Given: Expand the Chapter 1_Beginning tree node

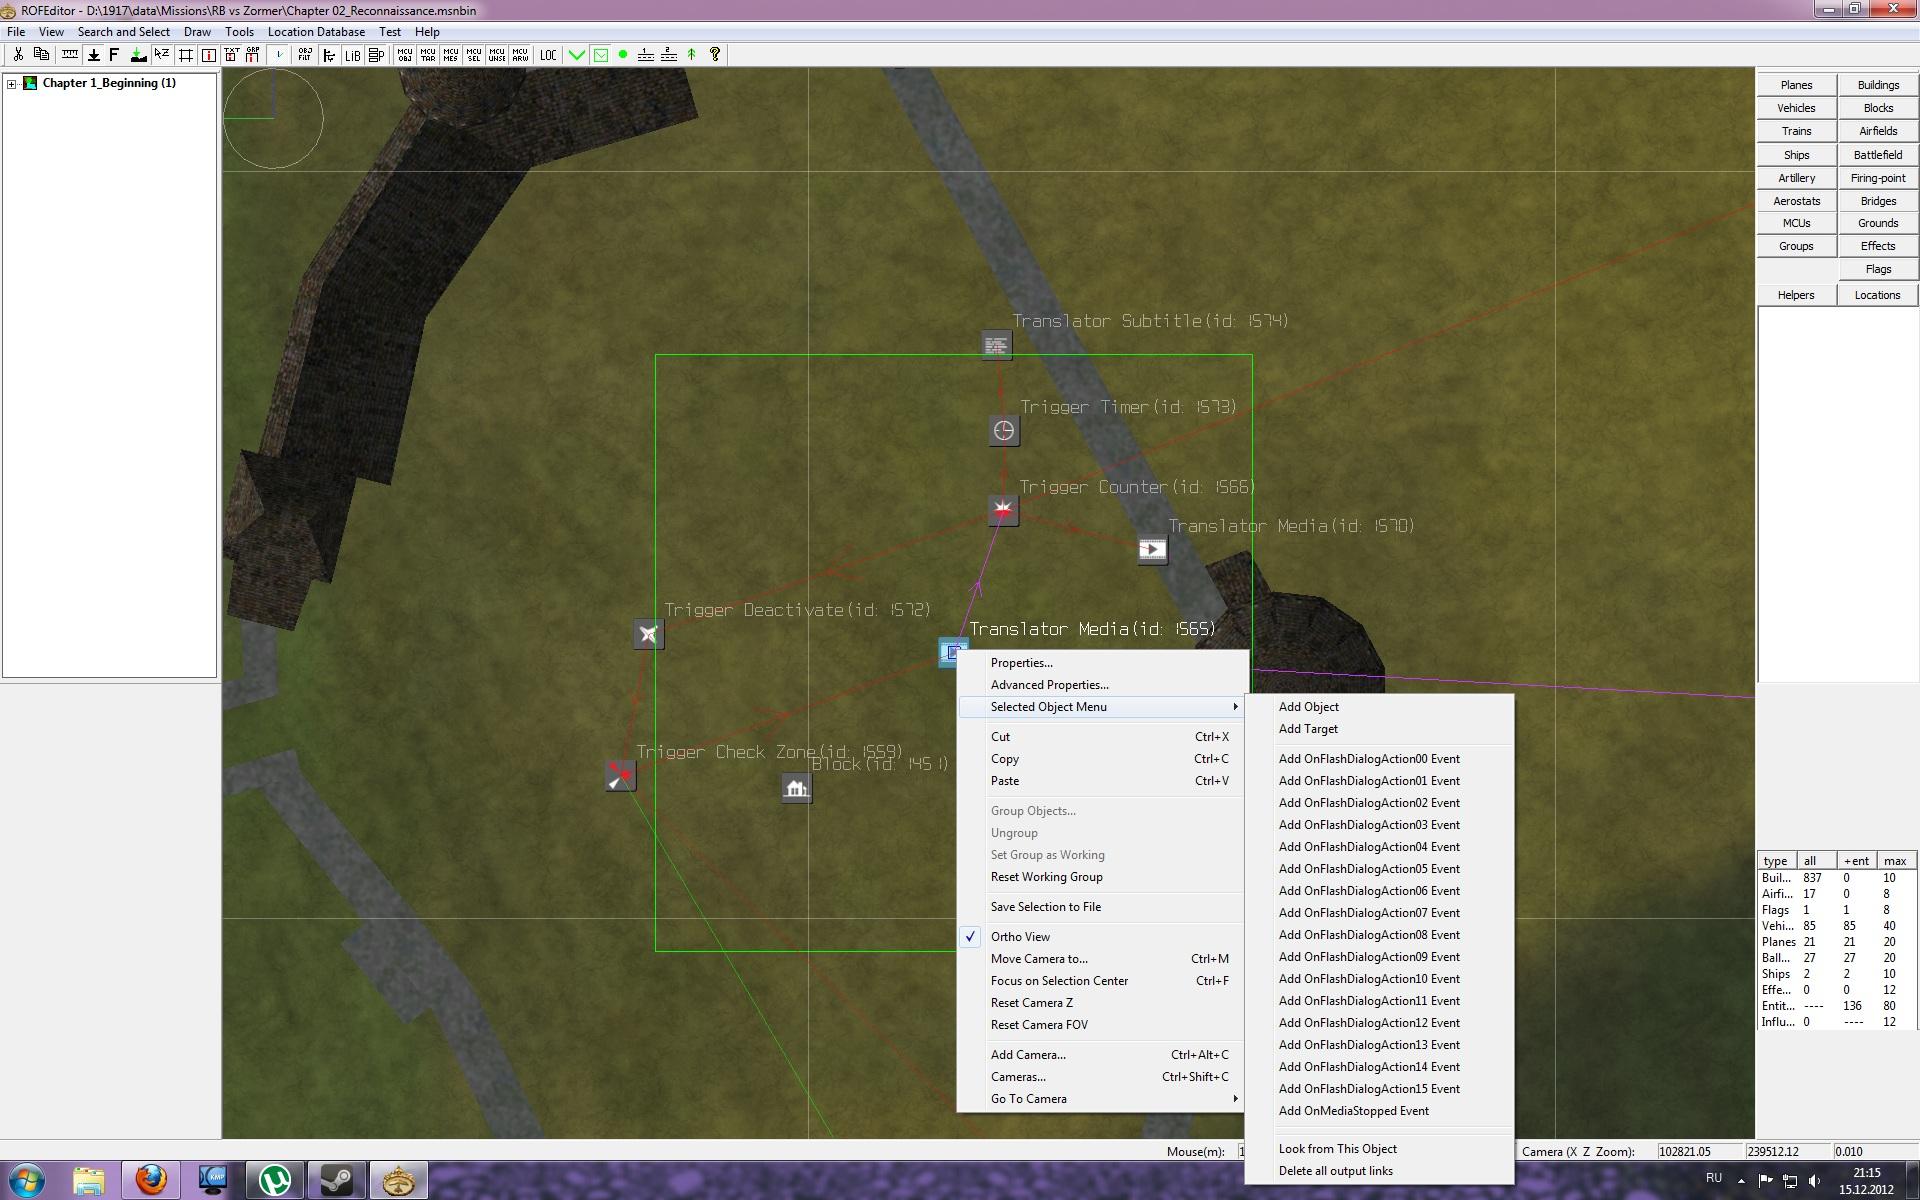Looking at the screenshot, I should click(12, 84).
